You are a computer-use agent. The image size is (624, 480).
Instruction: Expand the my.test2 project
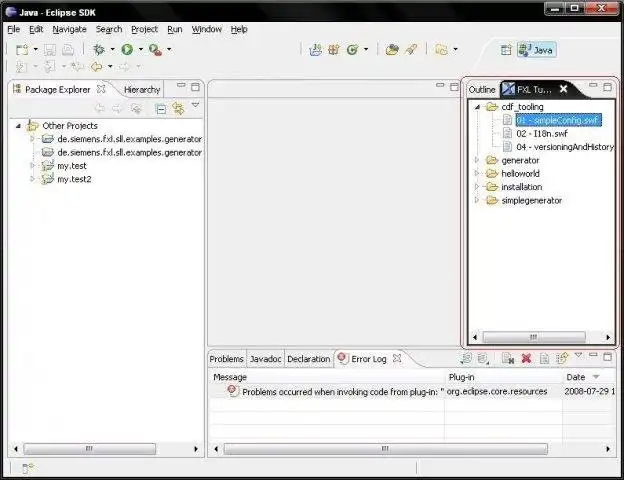[x=33, y=179]
